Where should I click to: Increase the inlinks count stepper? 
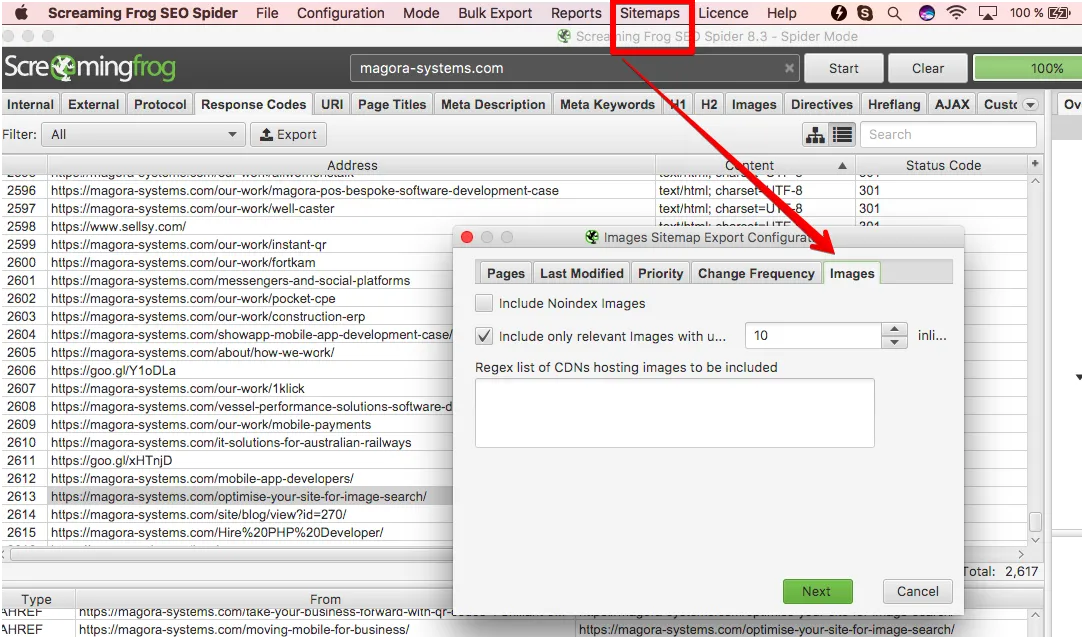(x=894, y=329)
